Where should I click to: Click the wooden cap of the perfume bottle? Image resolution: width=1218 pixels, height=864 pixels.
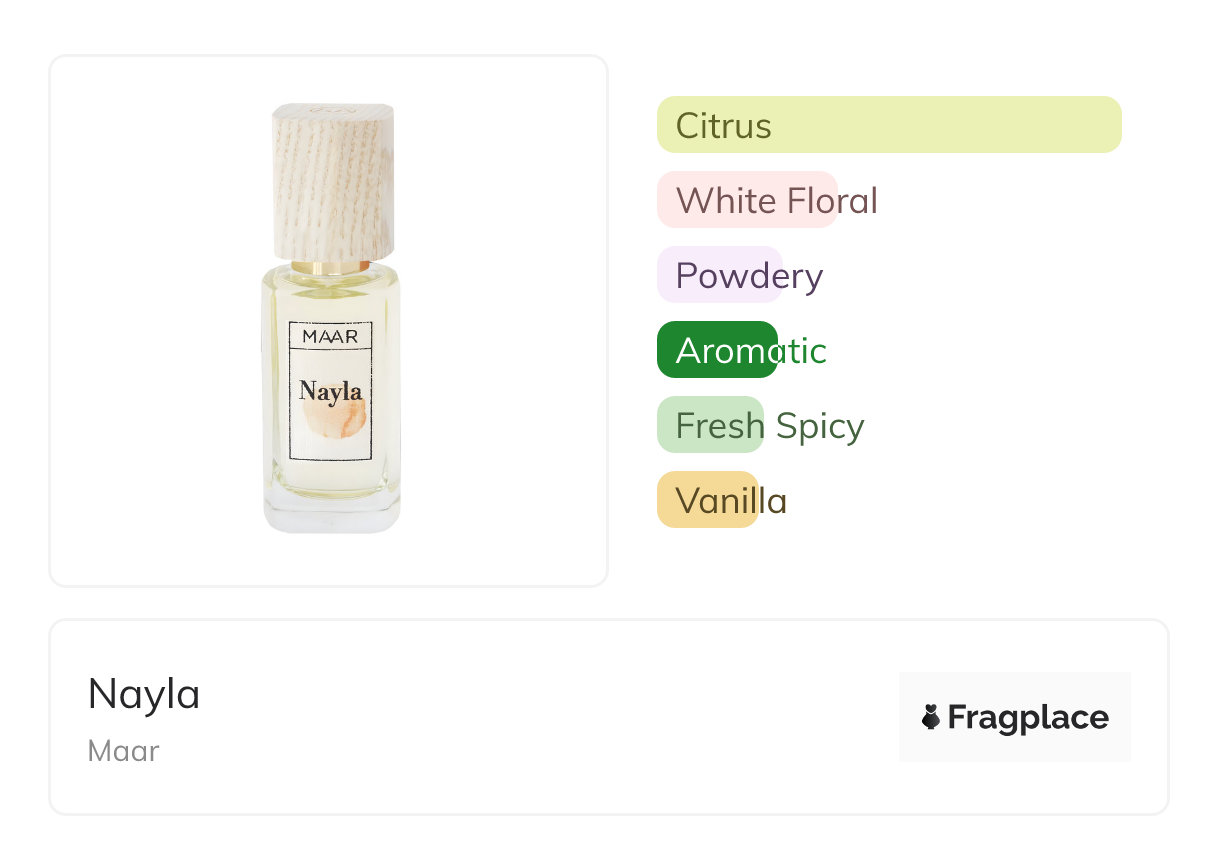(333, 180)
